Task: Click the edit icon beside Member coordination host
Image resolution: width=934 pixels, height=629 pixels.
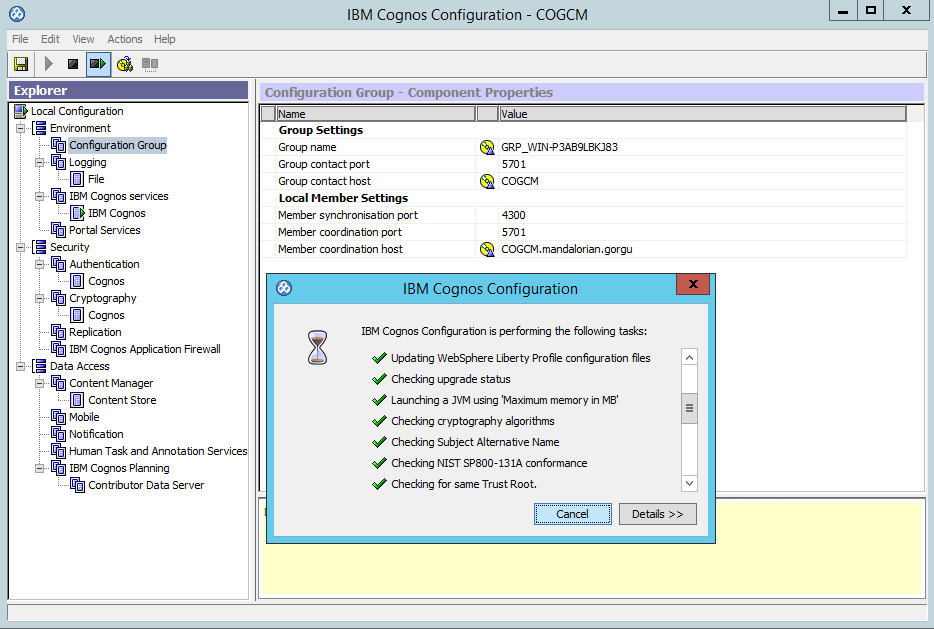Action: coord(487,249)
